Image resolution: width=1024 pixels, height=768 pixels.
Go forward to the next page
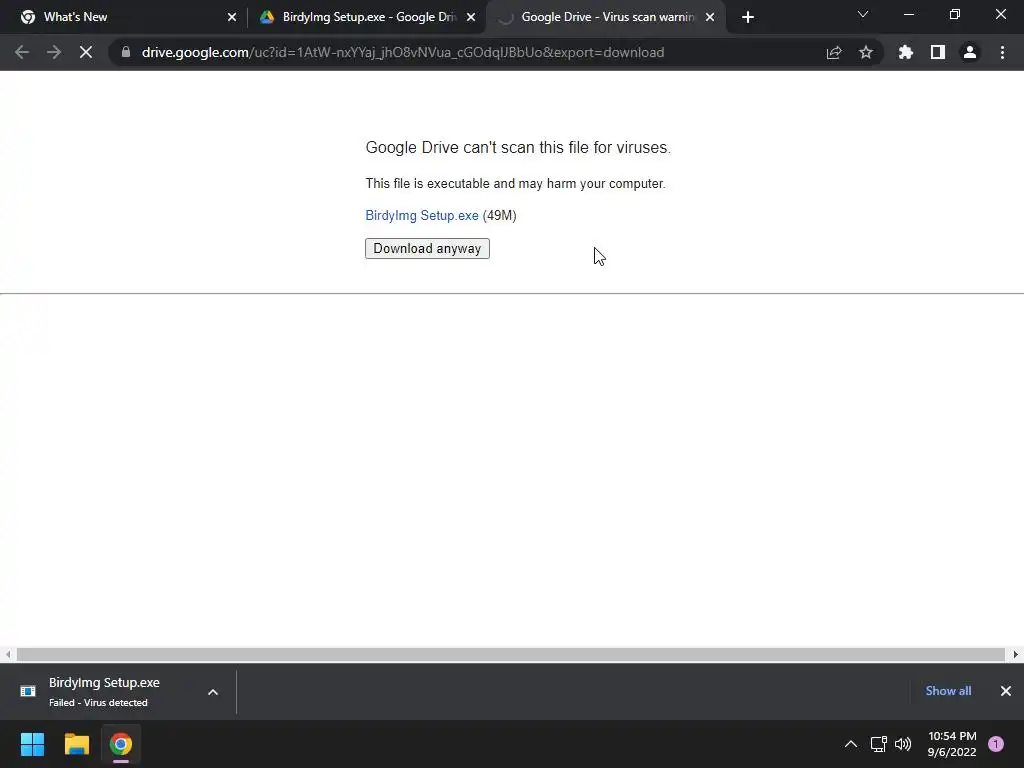[x=54, y=52]
